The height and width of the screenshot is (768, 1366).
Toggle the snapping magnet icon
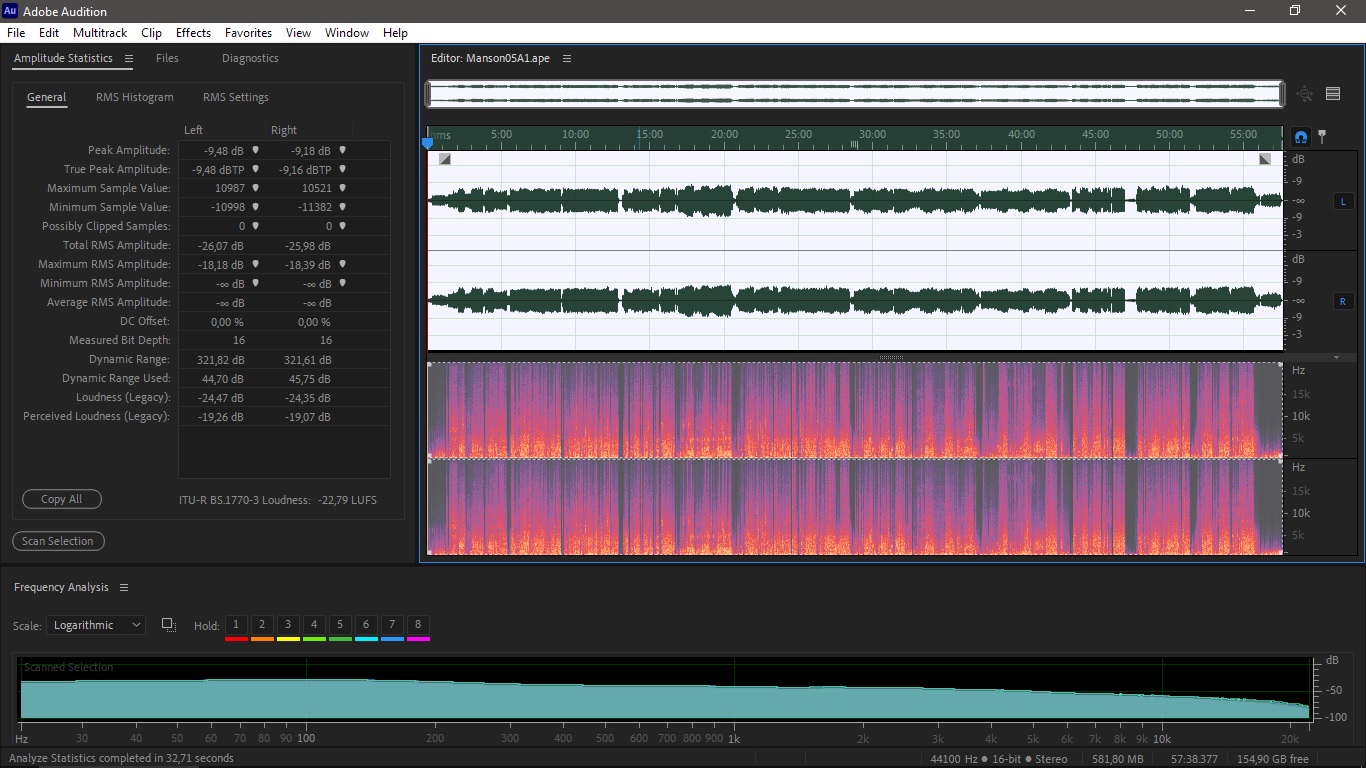click(1301, 137)
